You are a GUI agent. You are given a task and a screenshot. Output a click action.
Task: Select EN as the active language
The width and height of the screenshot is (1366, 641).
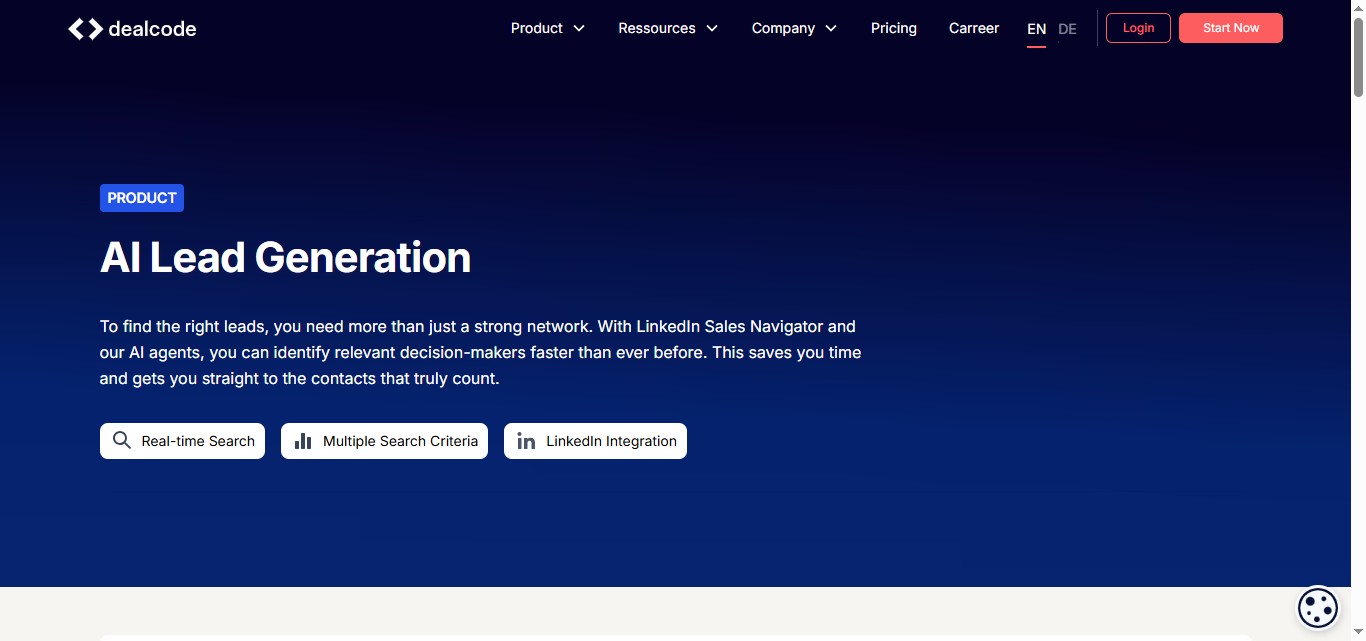1036,28
